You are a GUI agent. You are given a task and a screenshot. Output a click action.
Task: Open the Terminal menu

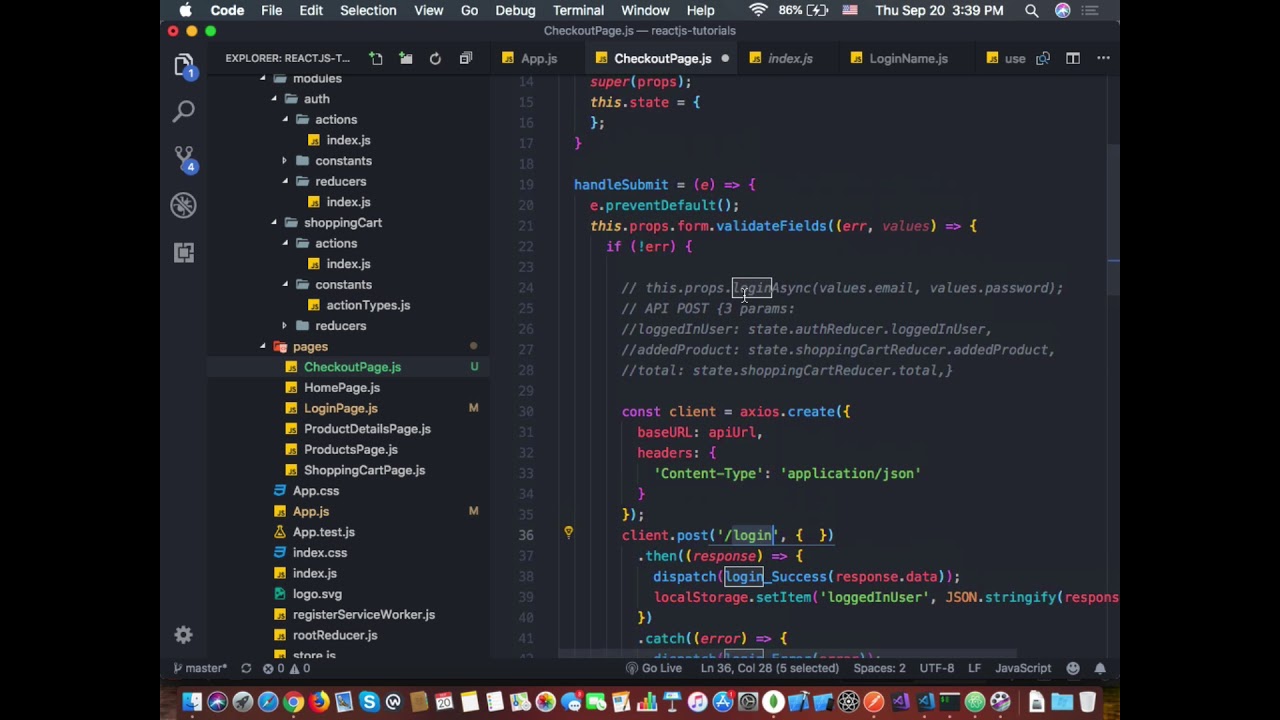coord(578,10)
